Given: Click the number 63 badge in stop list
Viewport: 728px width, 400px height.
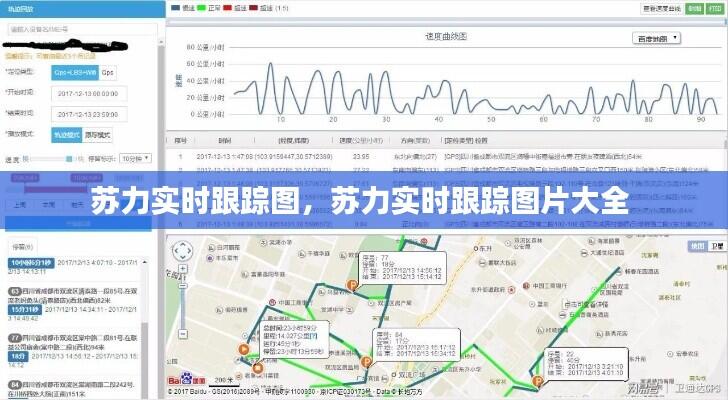Looking at the screenshot, I should [x=14, y=292].
